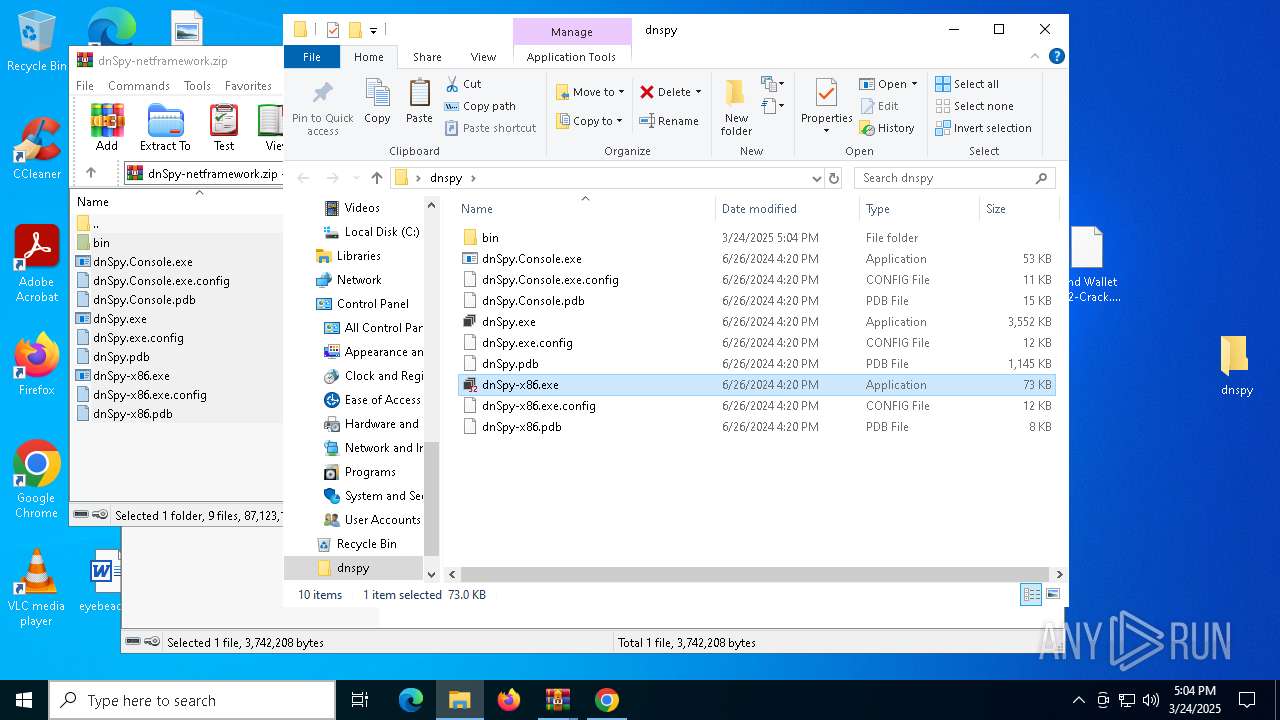Sort files by Name column in Explorer
Image resolution: width=1280 pixels, height=720 pixels.
click(x=585, y=209)
